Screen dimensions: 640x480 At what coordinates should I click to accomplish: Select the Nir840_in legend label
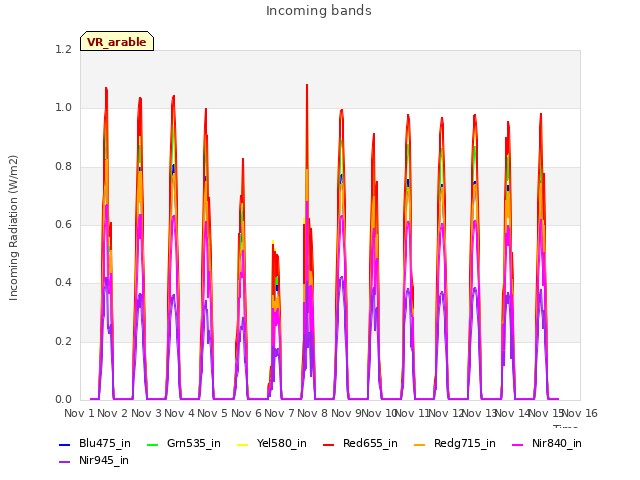tap(557, 443)
